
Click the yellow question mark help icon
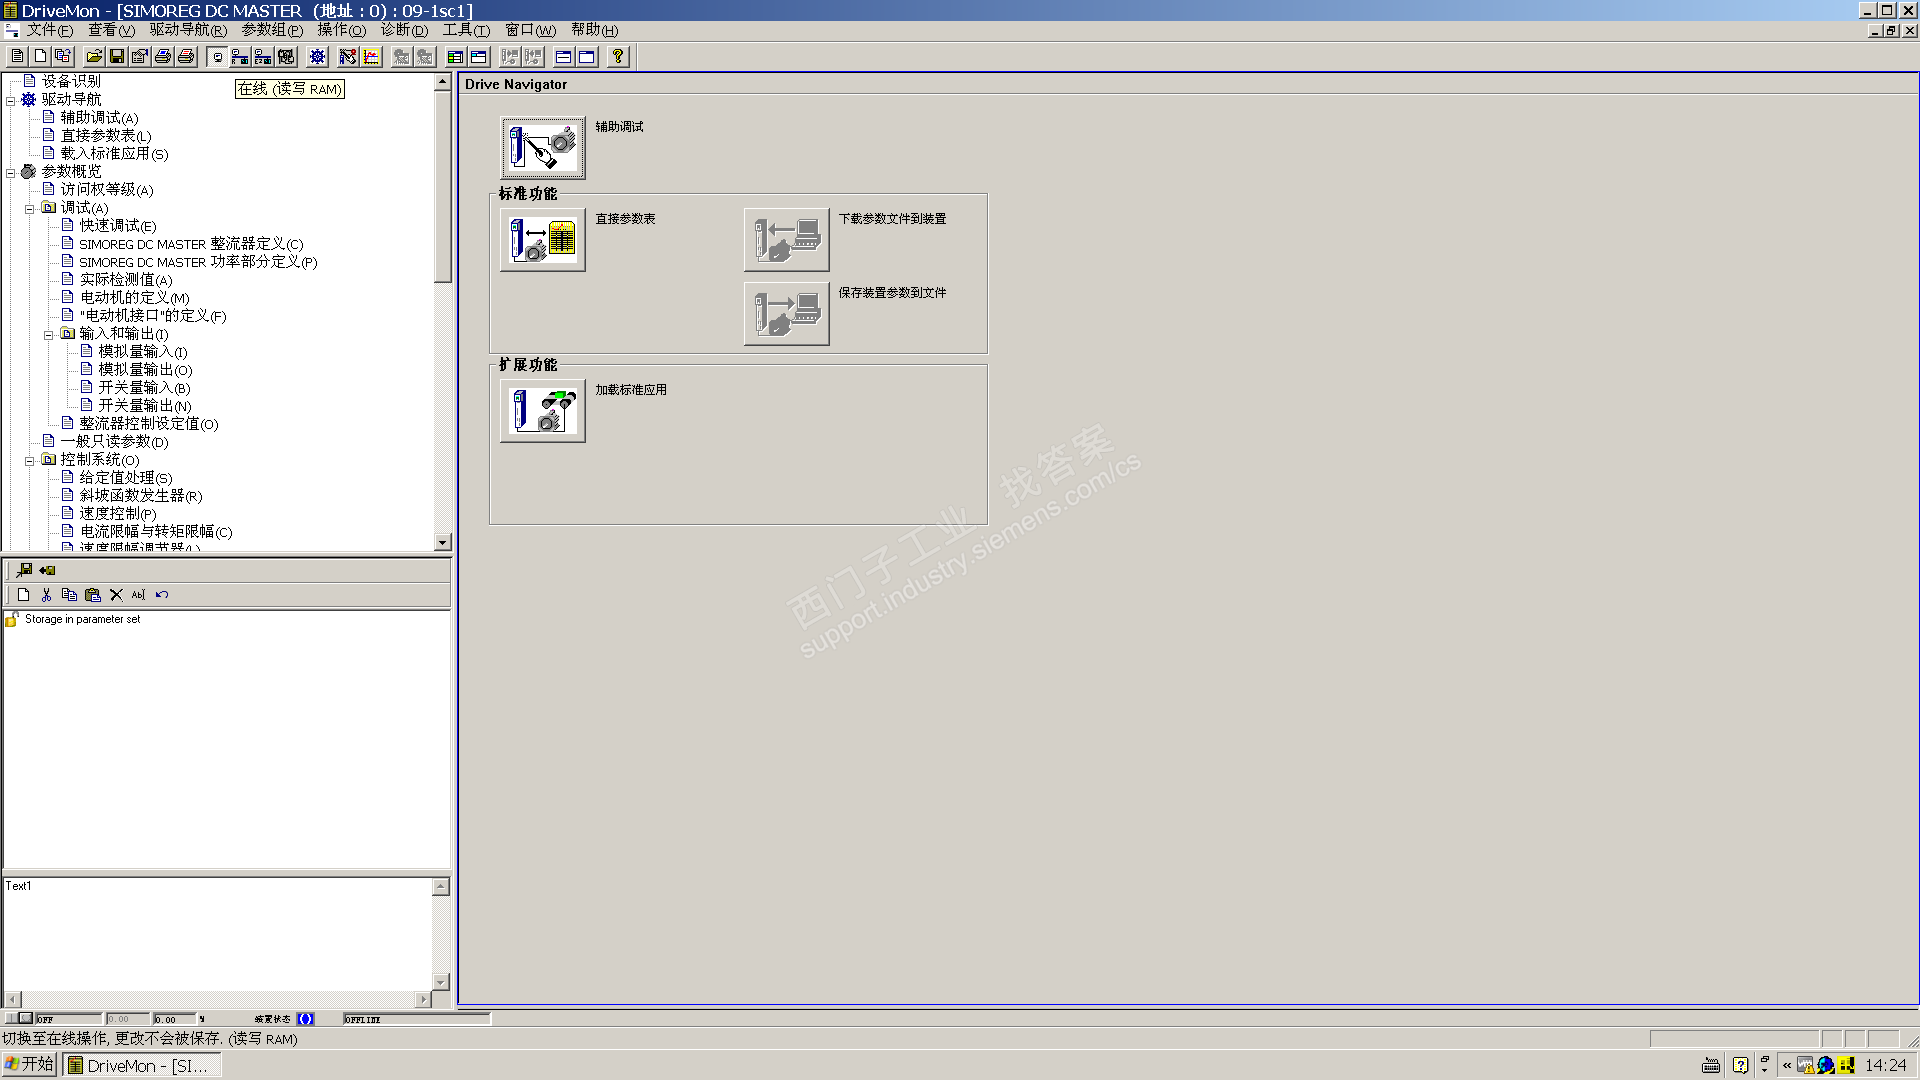coord(618,57)
